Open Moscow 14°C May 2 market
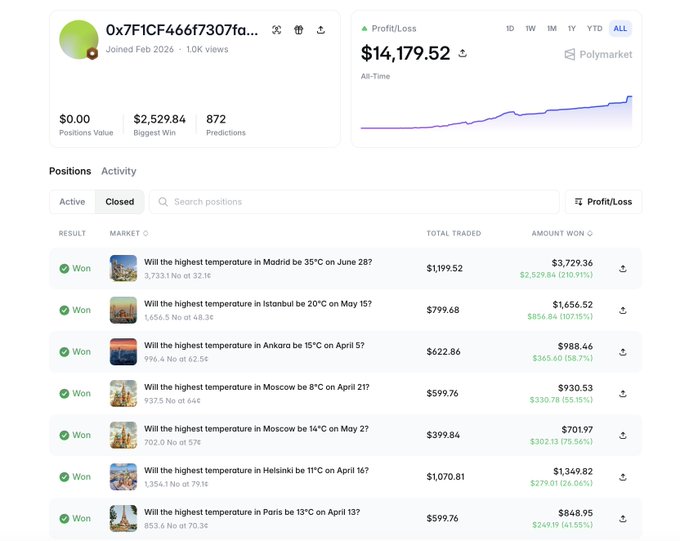680x541 pixels. [x=256, y=429]
